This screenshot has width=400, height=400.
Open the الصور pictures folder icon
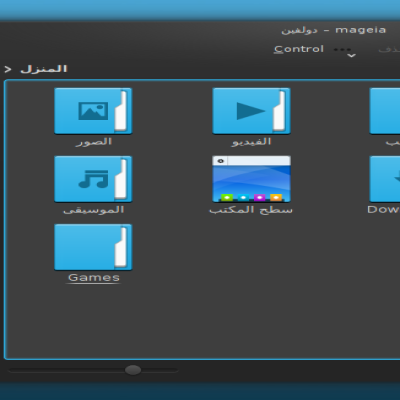tap(93, 111)
